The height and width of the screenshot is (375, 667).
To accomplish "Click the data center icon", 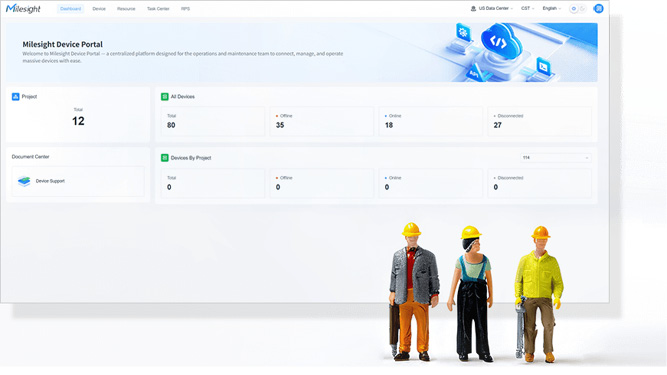I will [x=473, y=9].
